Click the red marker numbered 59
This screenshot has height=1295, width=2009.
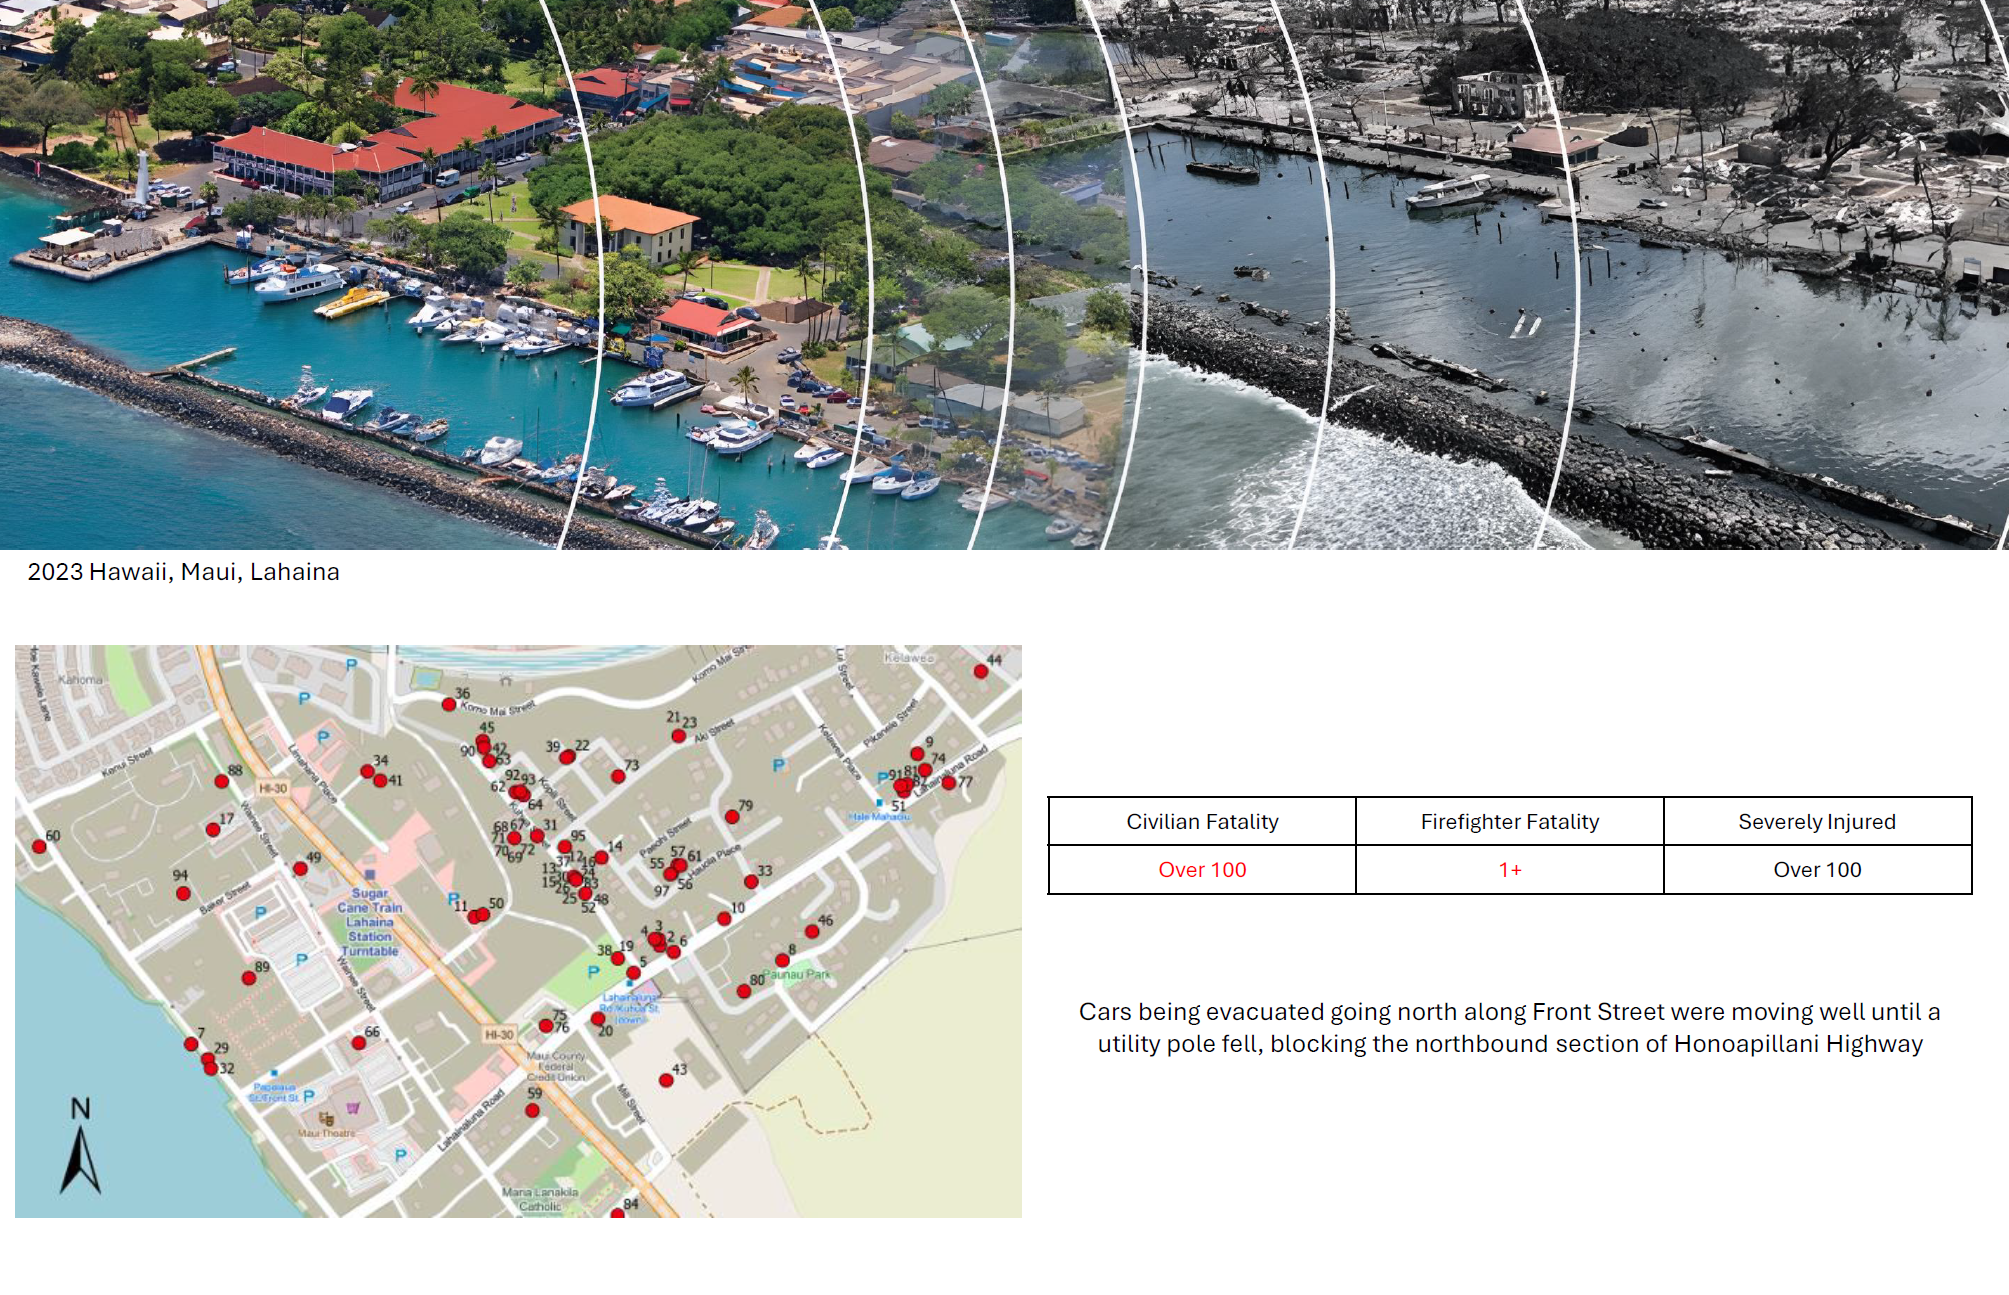click(532, 1110)
